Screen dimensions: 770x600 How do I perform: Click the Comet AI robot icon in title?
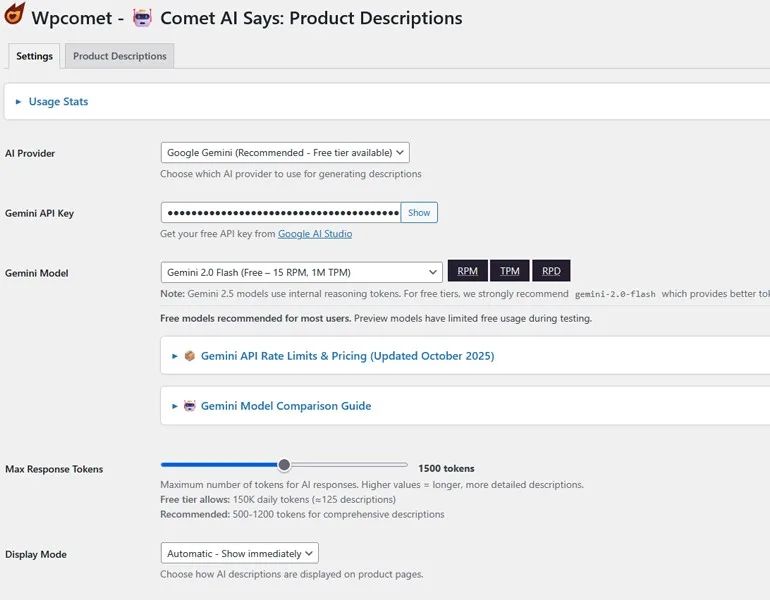point(141,18)
